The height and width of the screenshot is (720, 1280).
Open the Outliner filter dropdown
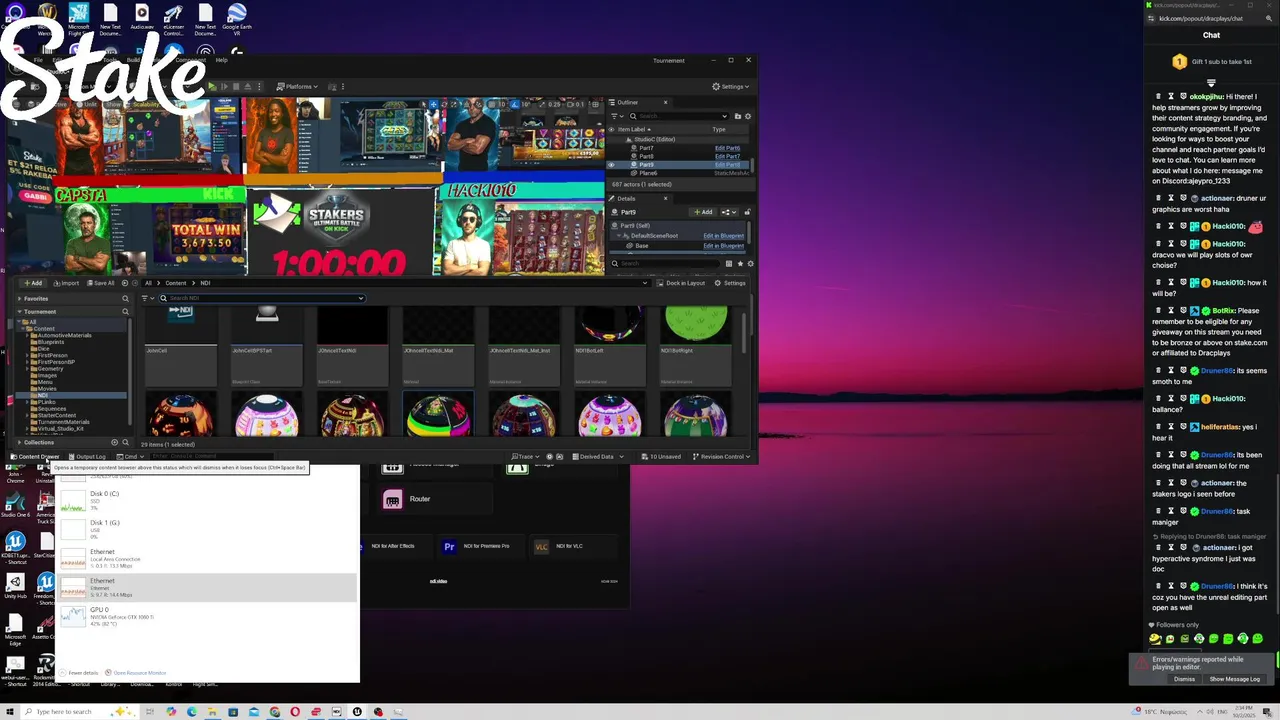tap(617, 116)
